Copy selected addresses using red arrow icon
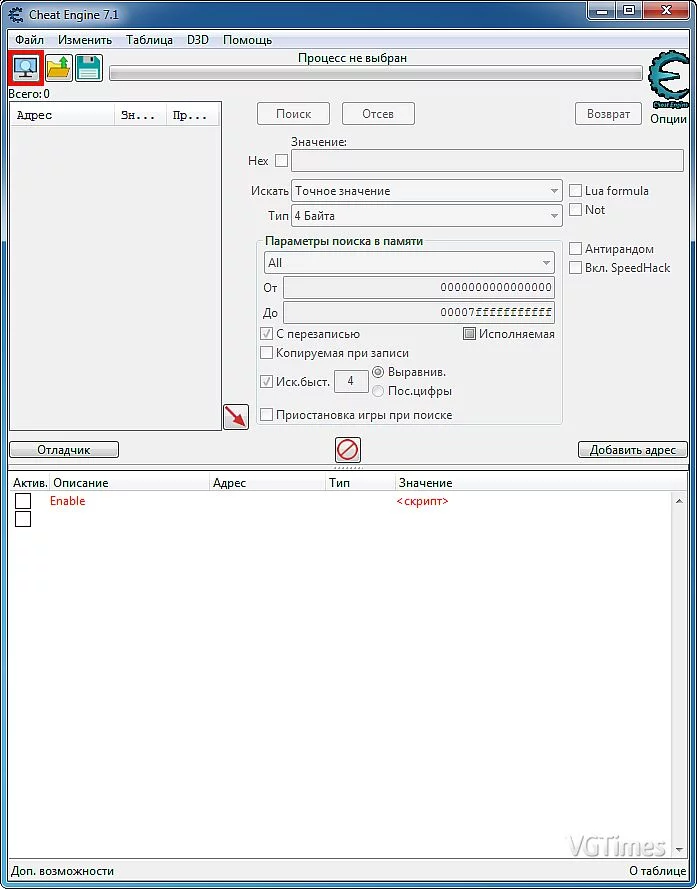Image resolution: width=697 pixels, height=889 pixels. point(236,417)
